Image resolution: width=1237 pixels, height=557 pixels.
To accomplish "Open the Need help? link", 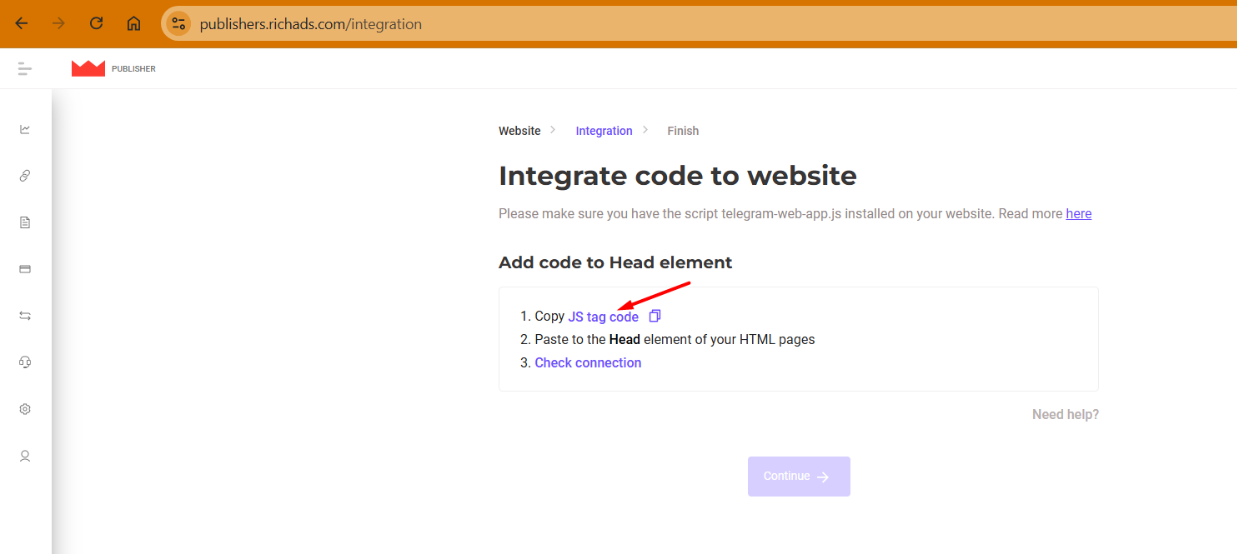I will [x=1065, y=414].
